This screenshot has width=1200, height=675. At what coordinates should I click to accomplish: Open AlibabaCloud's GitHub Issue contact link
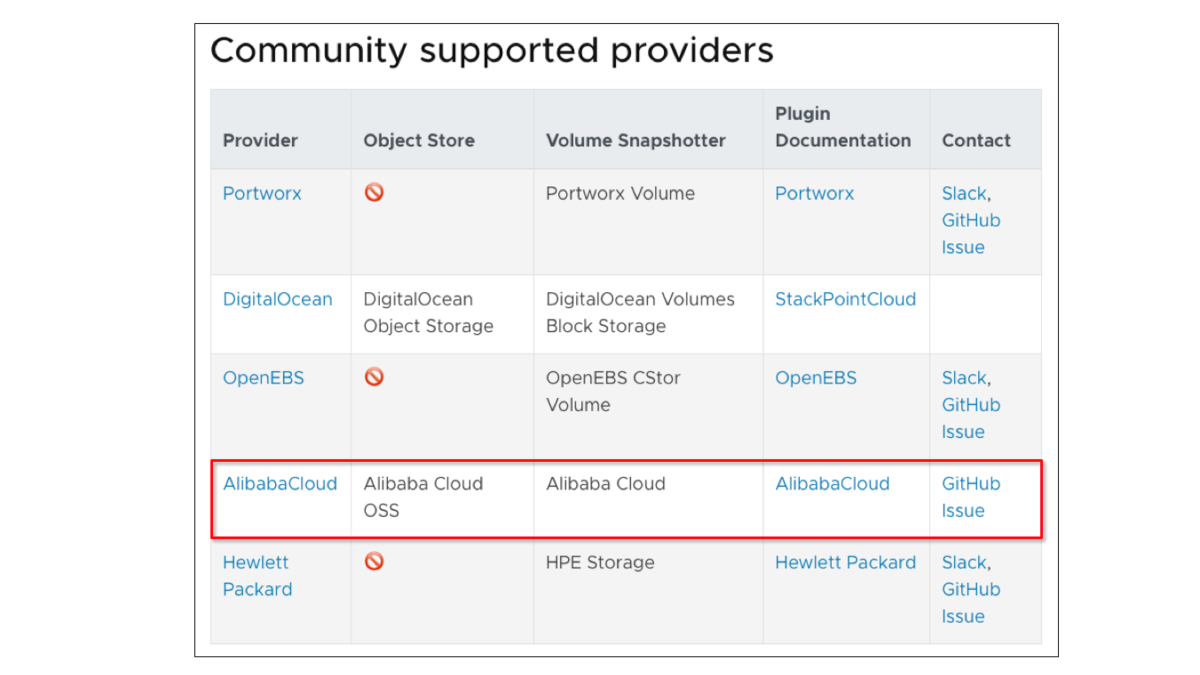tap(970, 497)
